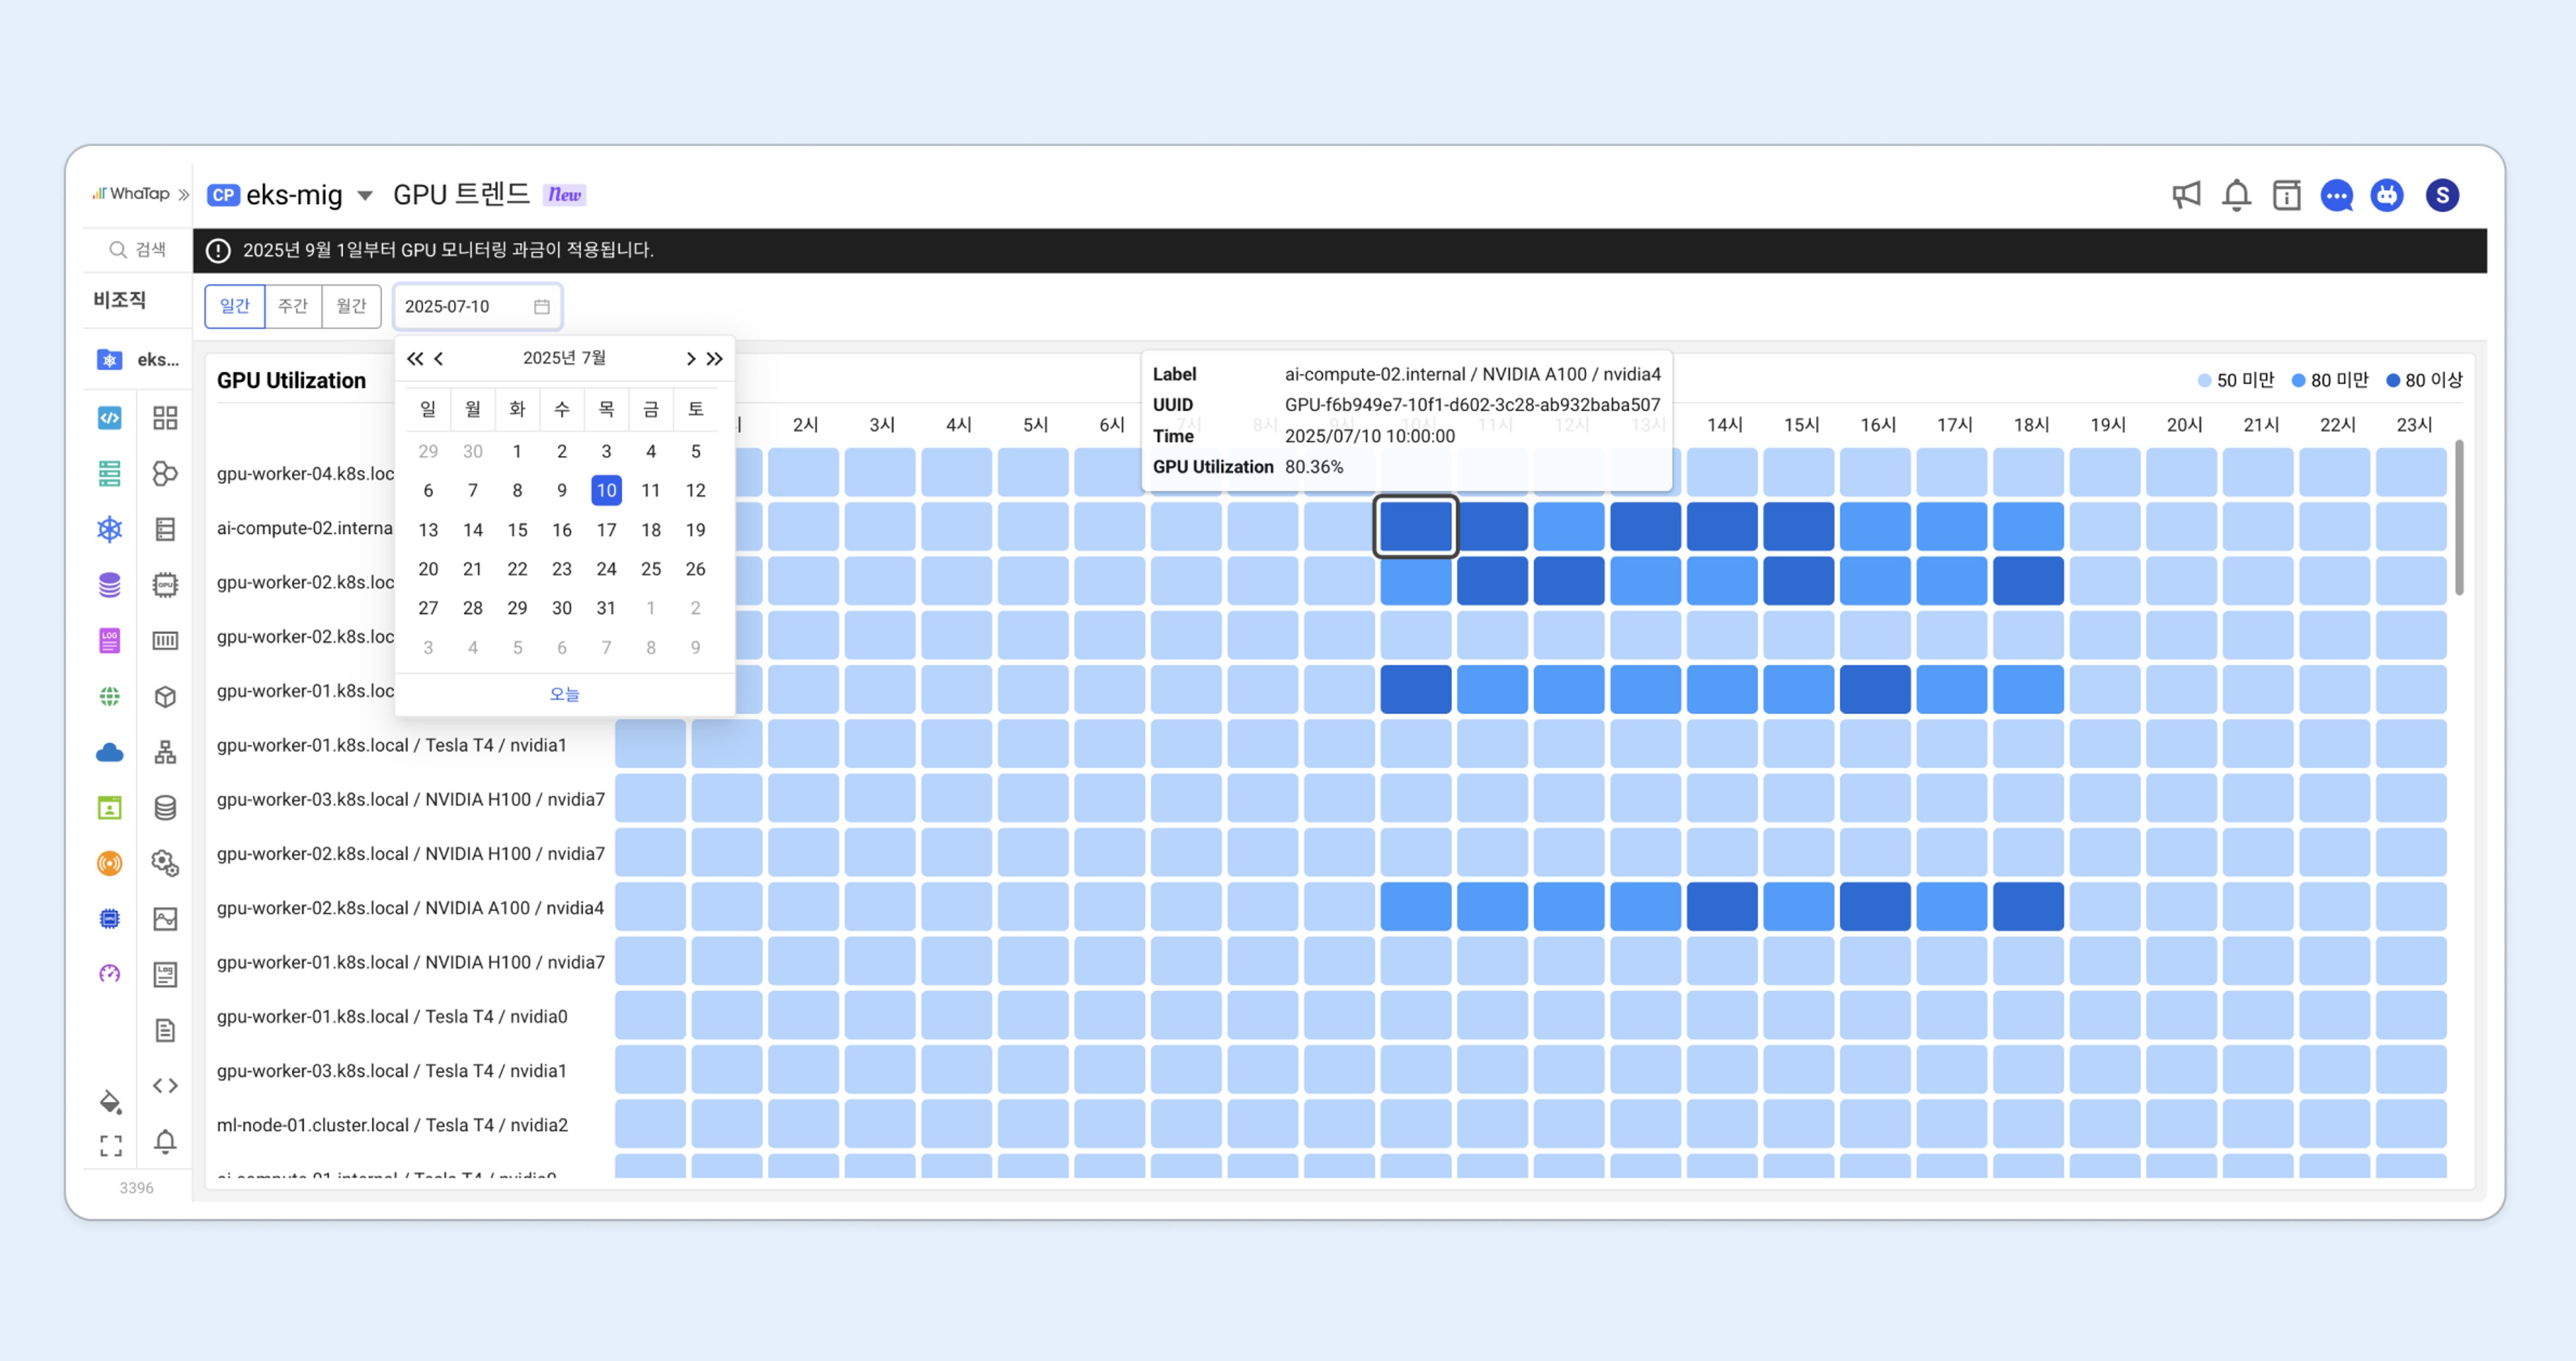The image size is (2576, 1361).
Task: Select July 17 in the calendar
Action: 606,530
